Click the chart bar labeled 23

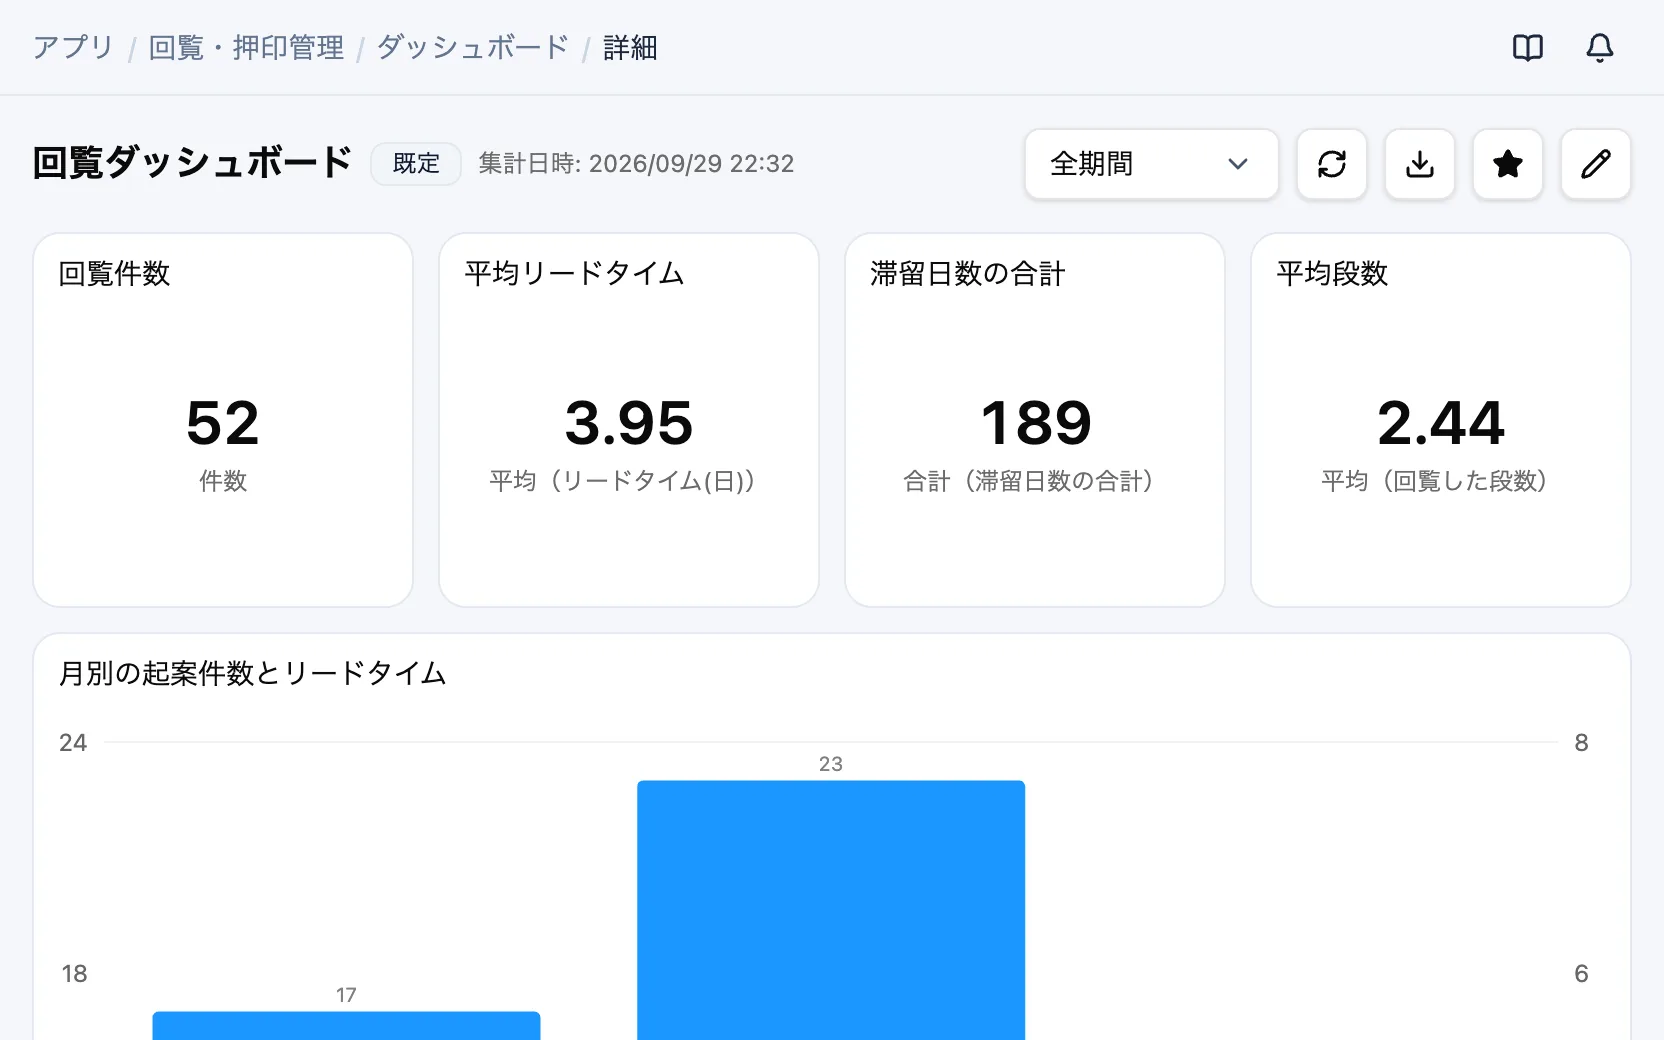click(x=831, y=910)
